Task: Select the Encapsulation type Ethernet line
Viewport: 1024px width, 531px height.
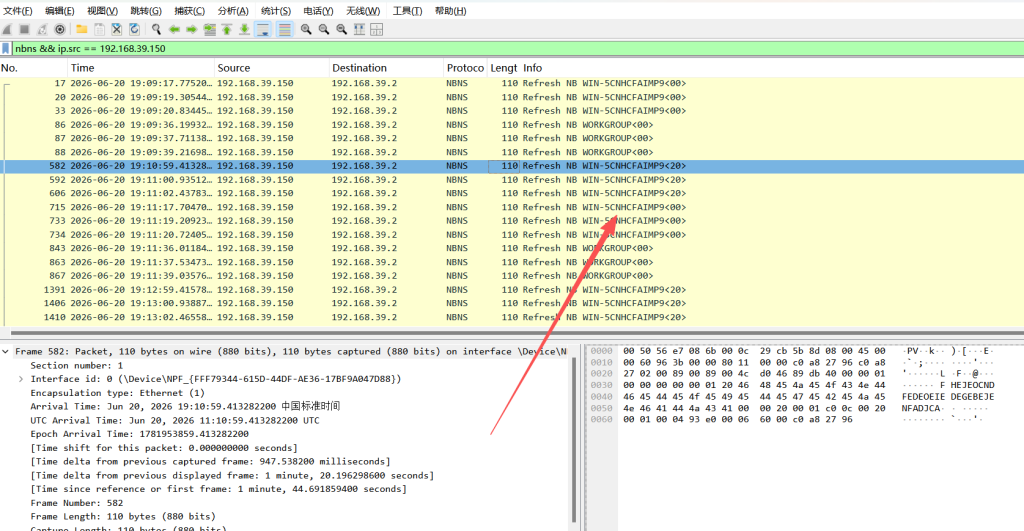Action: point(118,393)
